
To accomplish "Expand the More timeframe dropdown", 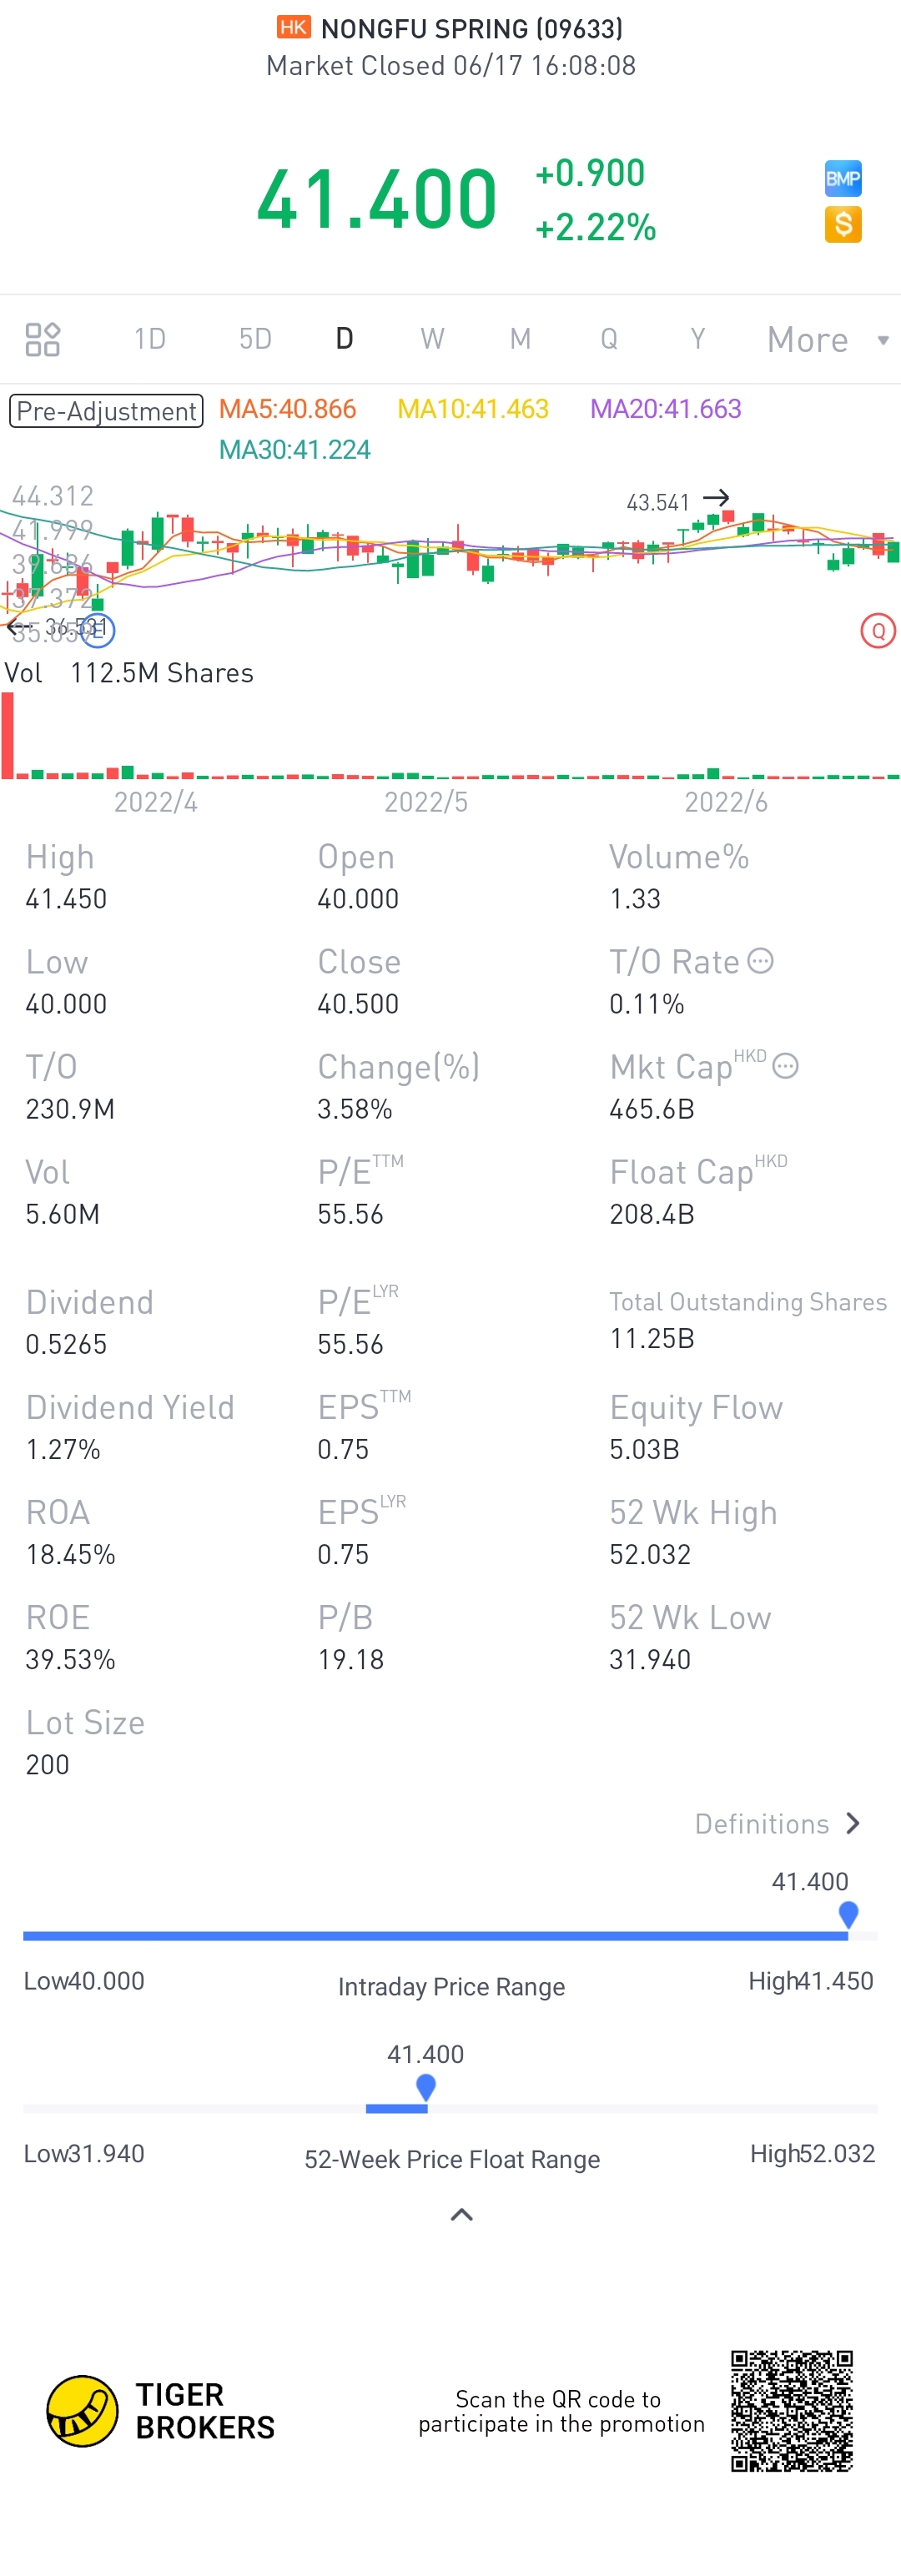I will (827, 340).
